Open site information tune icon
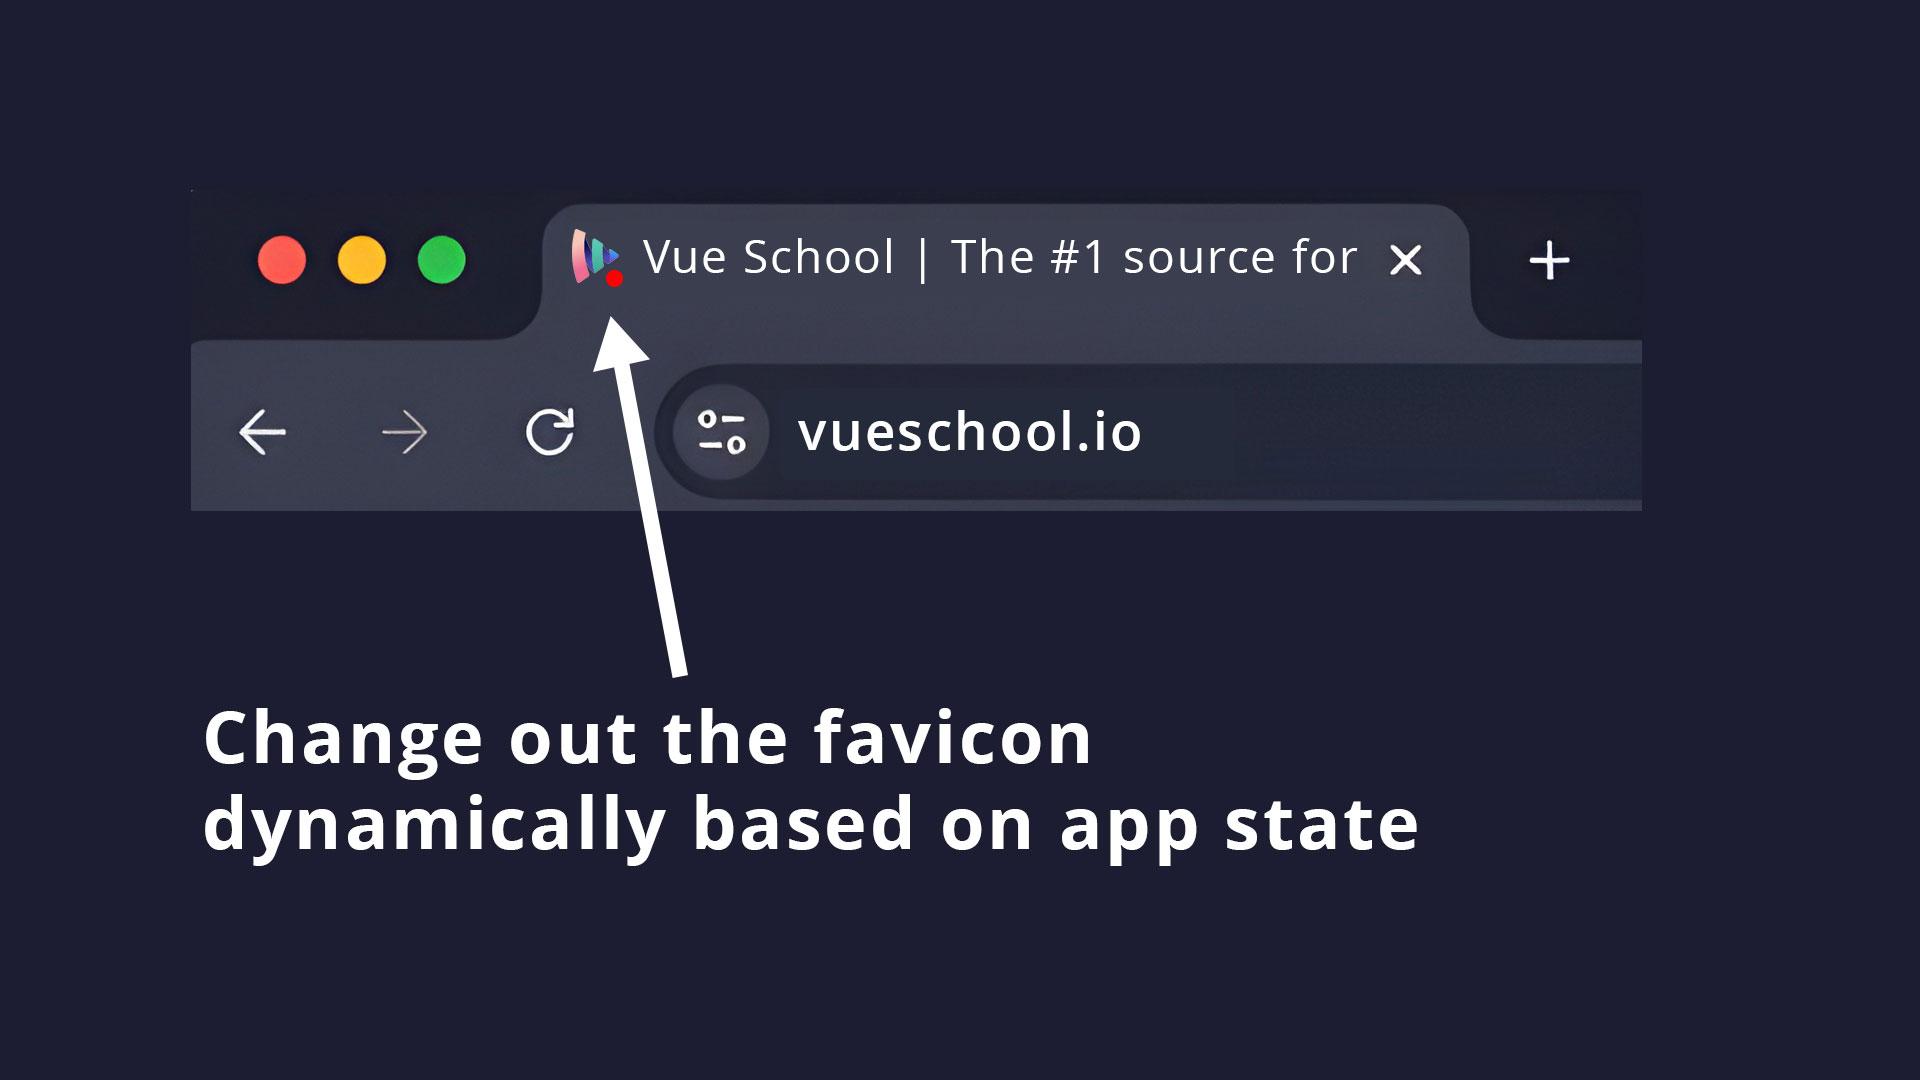The image size is (1920, 1080). 722,432
